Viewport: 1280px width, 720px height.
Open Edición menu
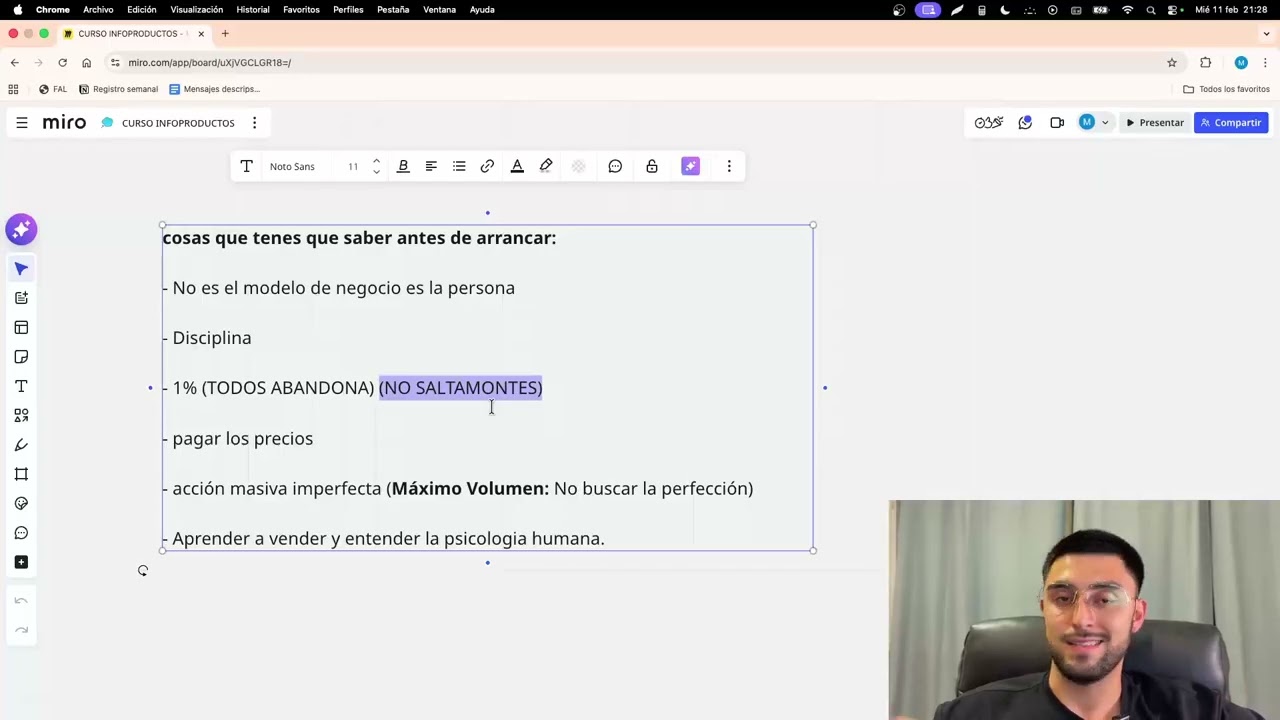[x=141, y=9]
